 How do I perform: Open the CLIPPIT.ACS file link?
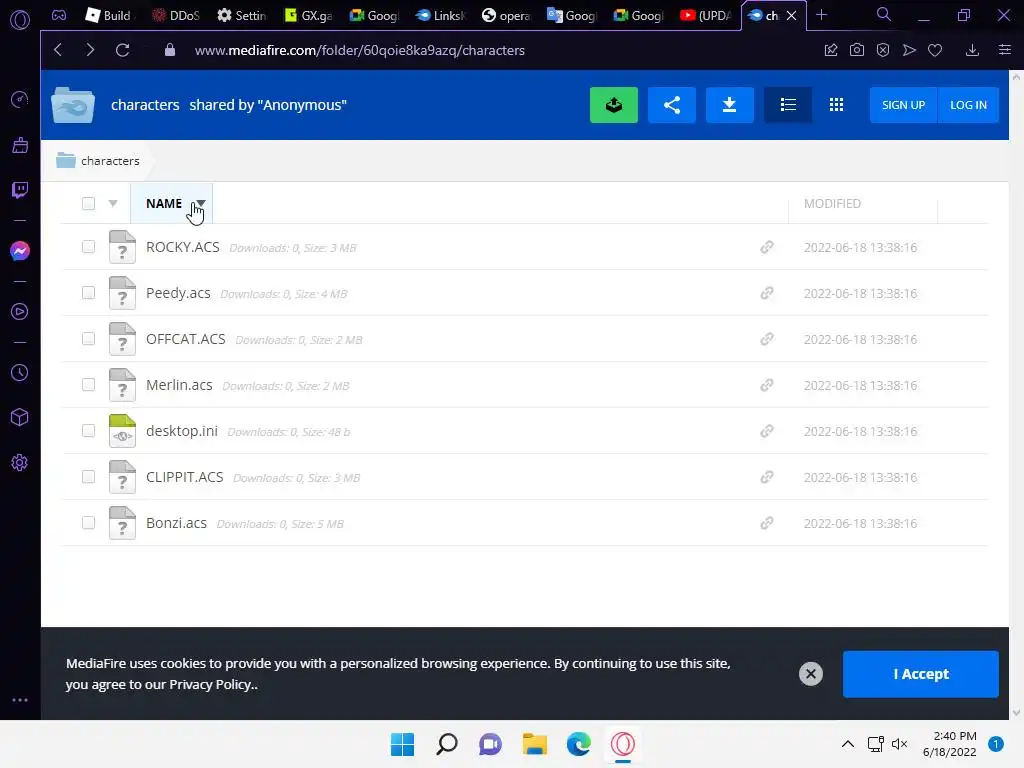coord(184,477)
